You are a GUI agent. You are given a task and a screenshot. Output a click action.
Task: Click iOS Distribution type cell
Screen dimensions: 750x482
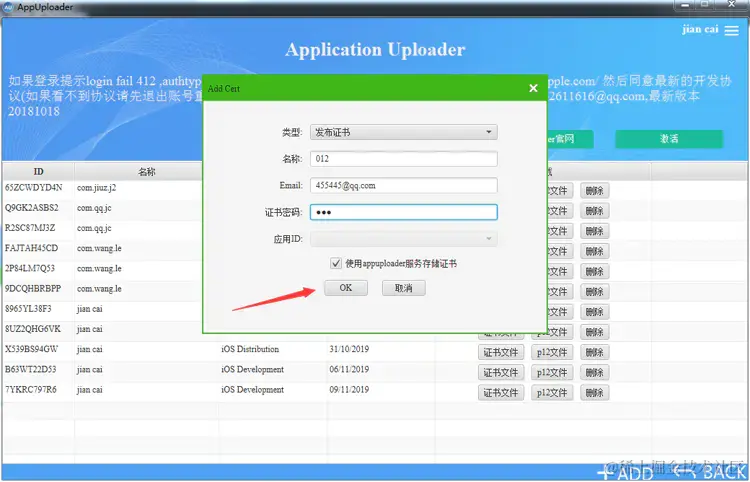point(250,349)
